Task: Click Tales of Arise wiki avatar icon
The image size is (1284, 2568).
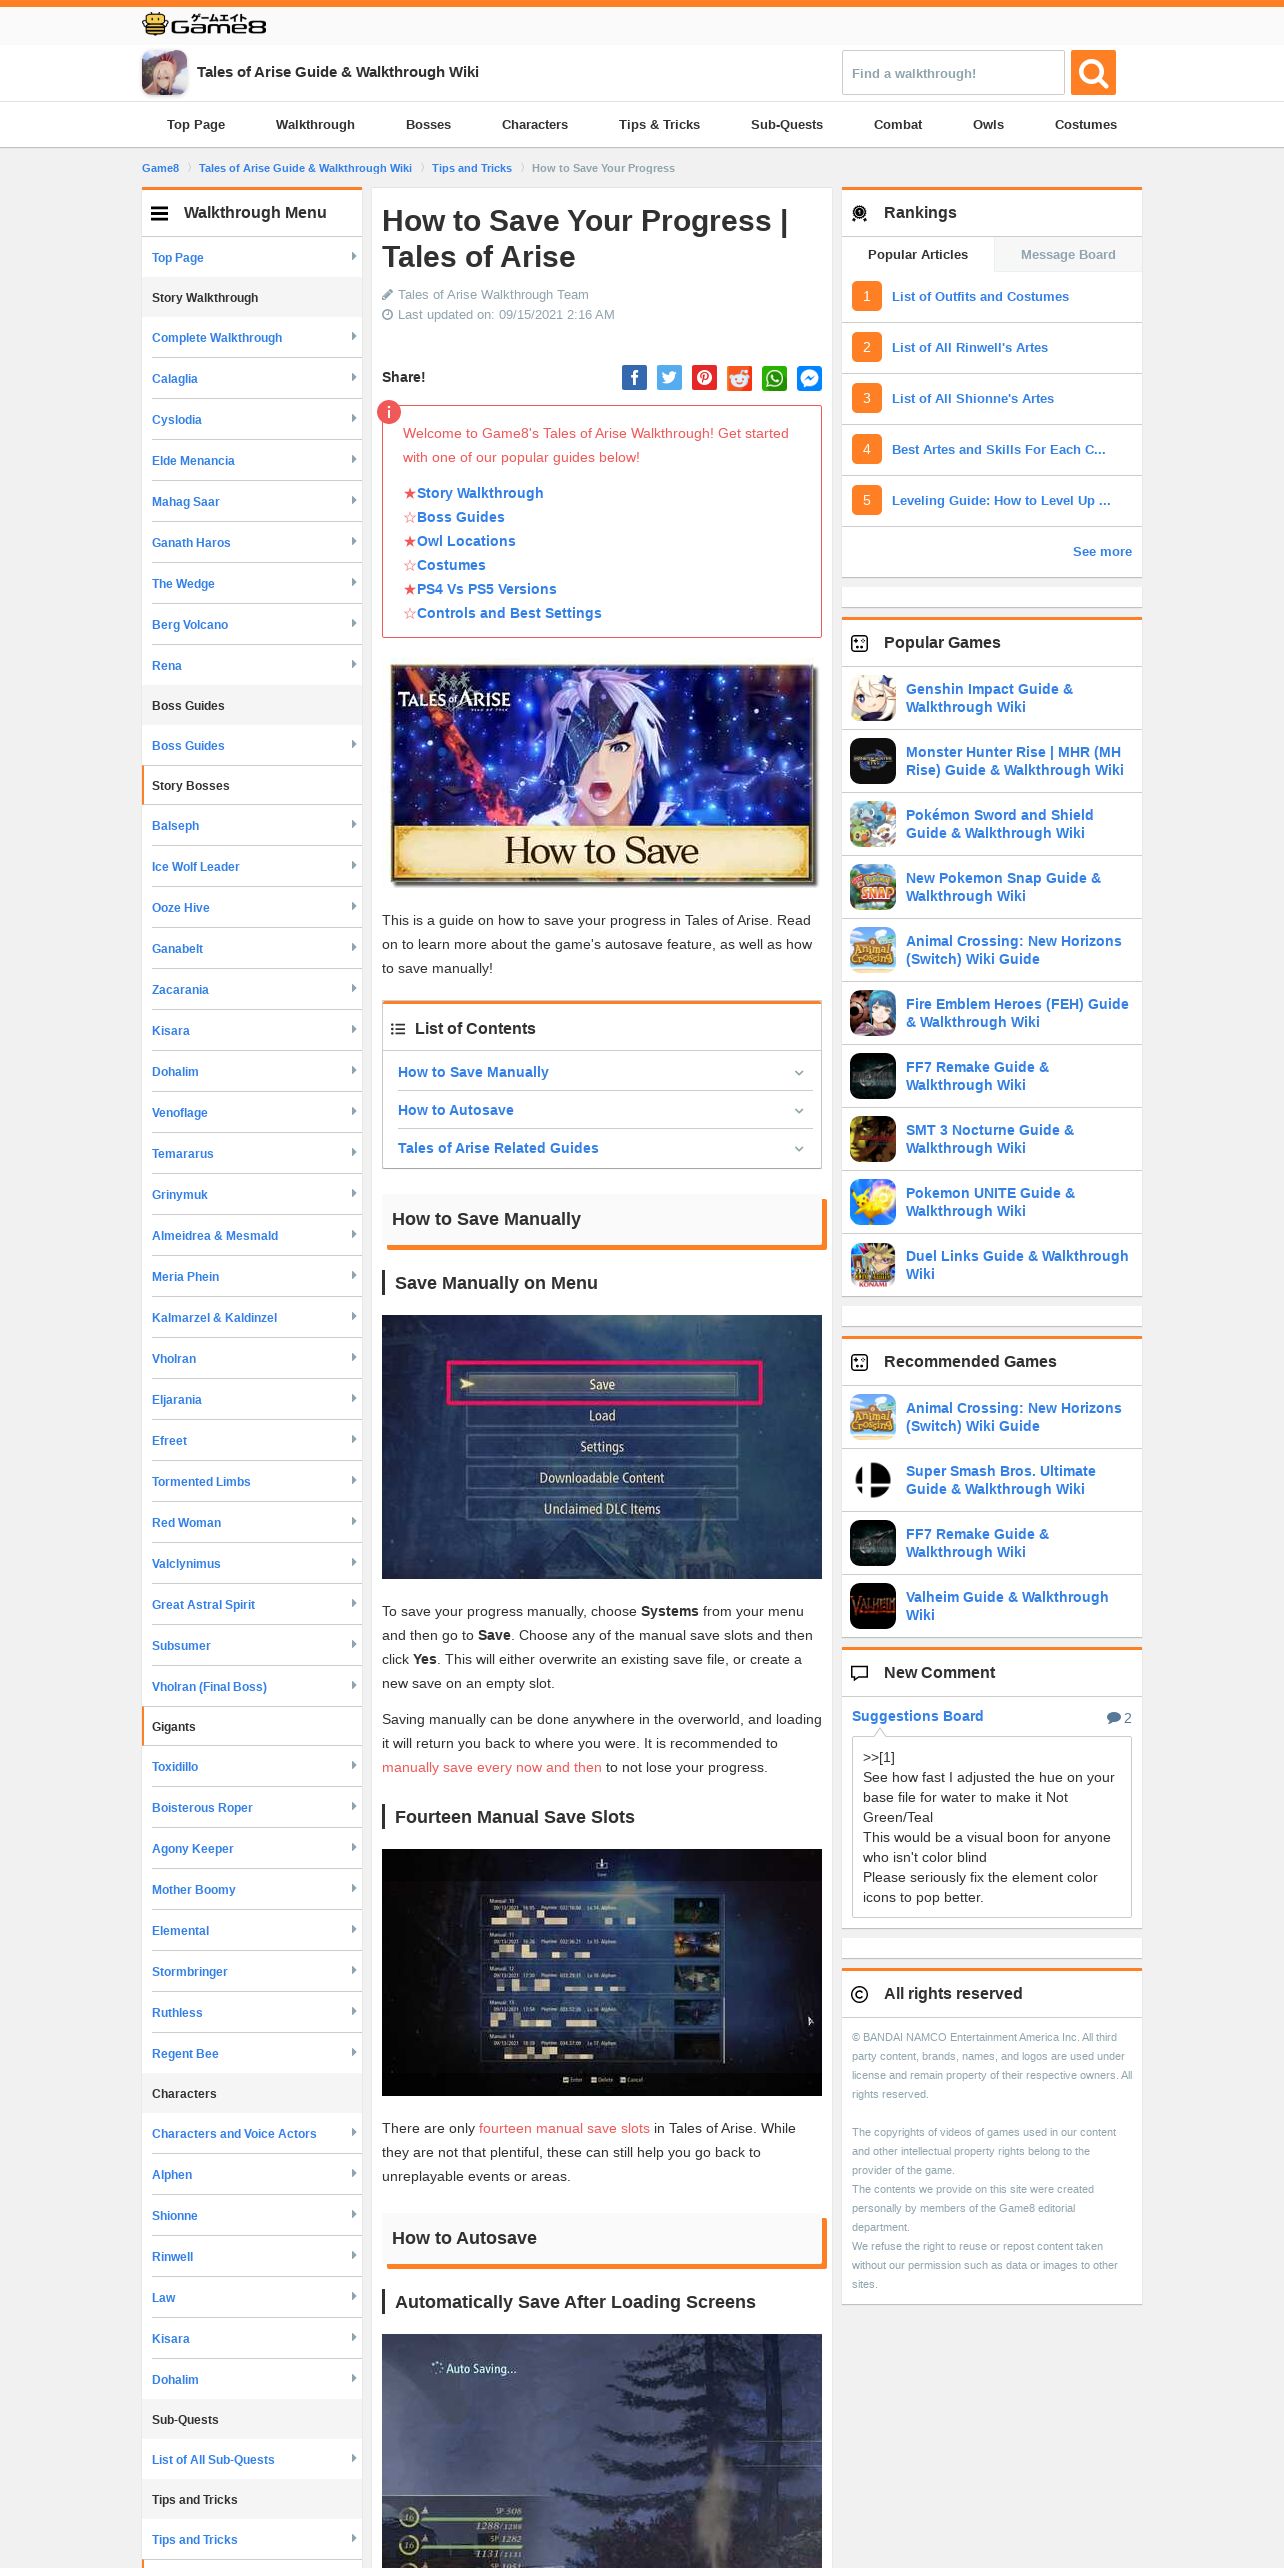Action: click(x=165, y=72)
